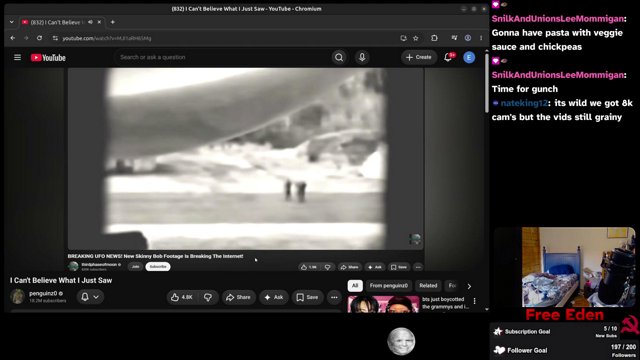Save the penguinz0 video to playlist

(x=307, y=297)
